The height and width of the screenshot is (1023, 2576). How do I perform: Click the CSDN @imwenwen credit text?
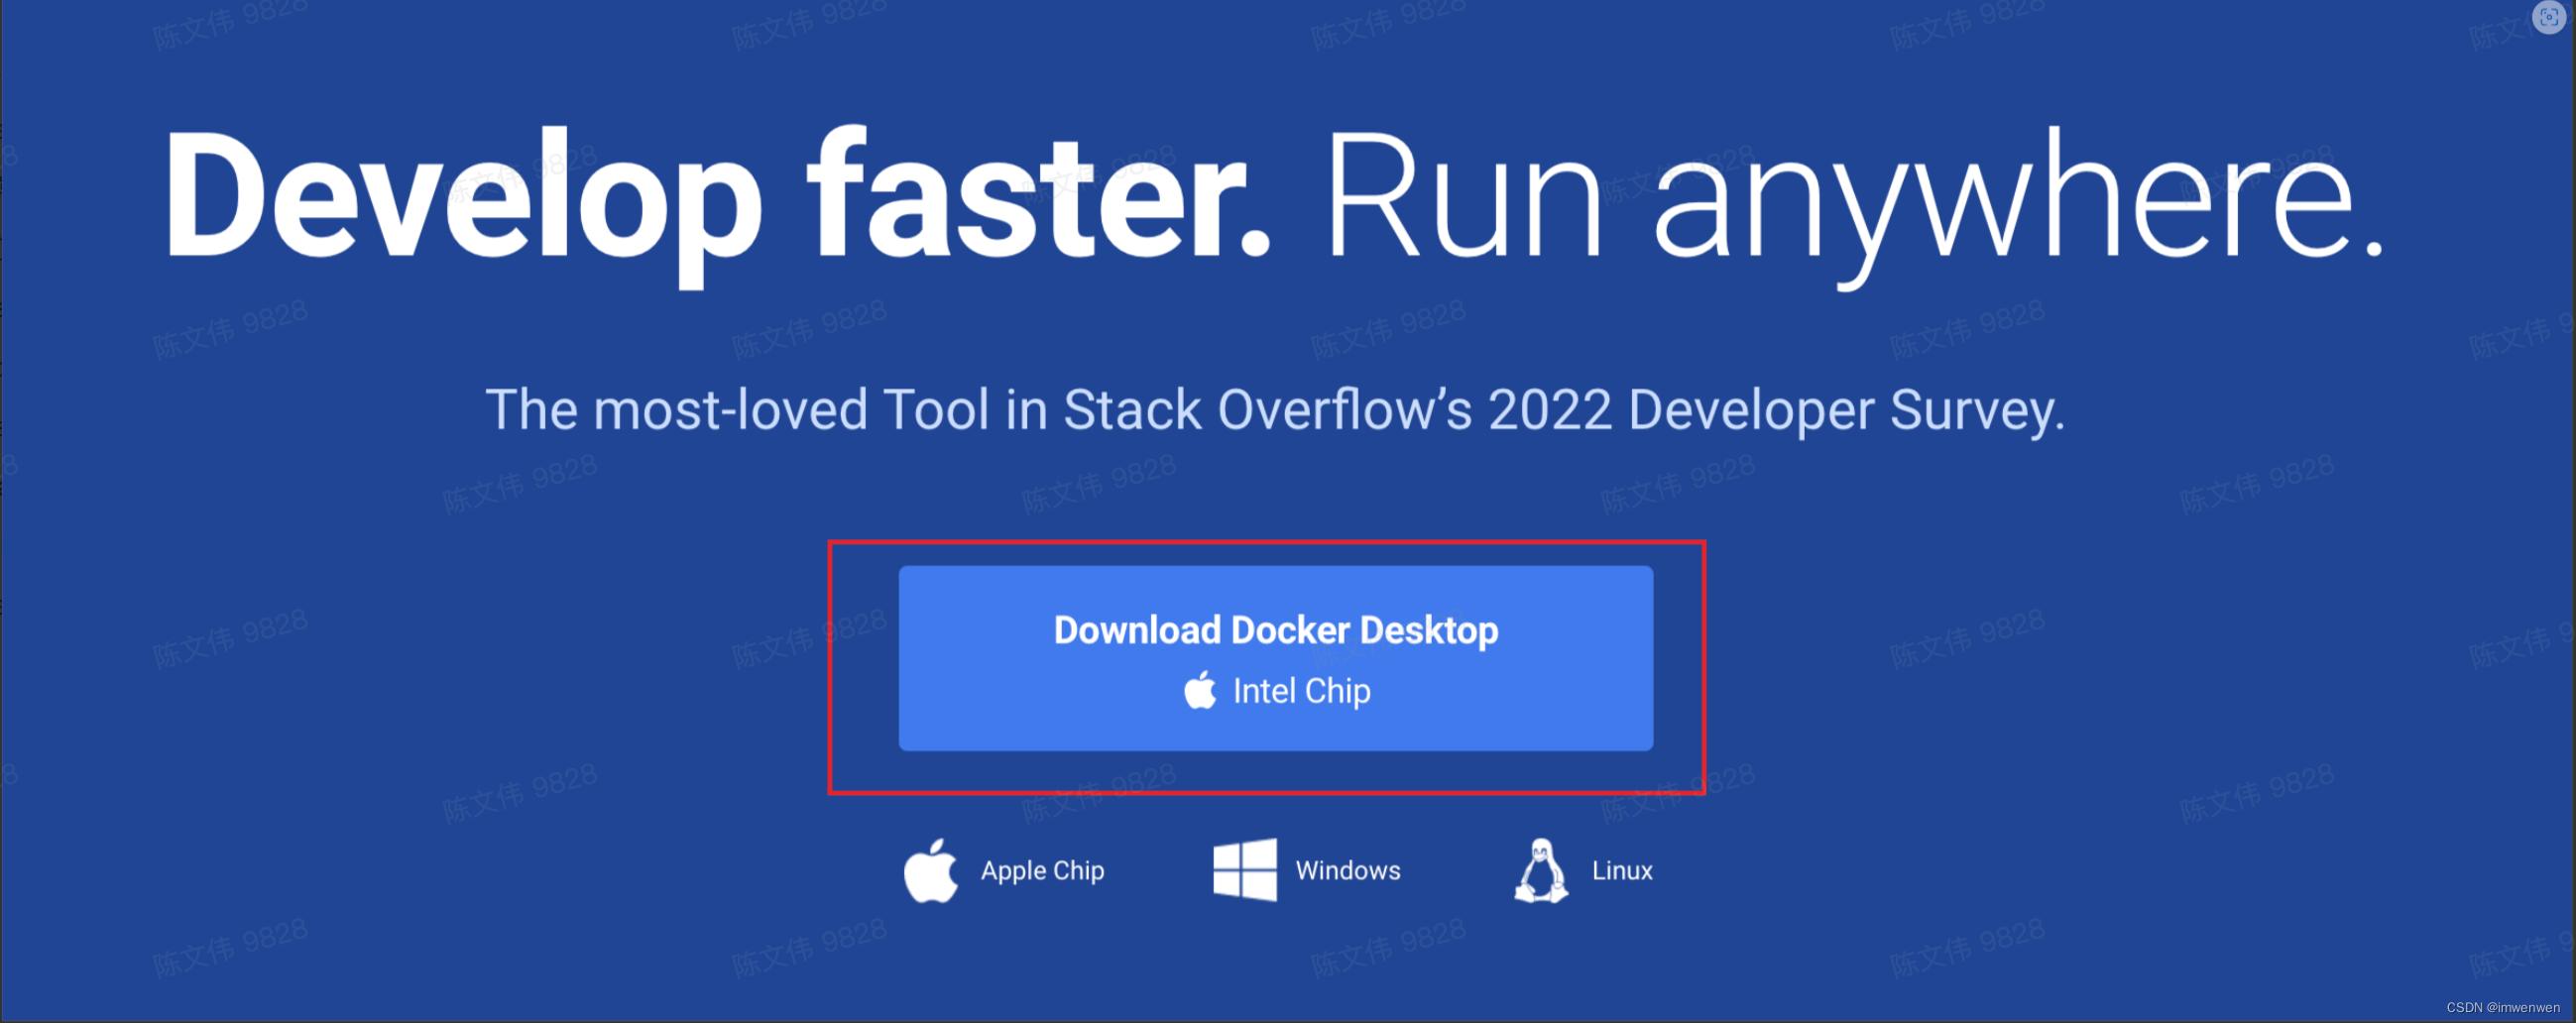[x=2502, y=1007]
